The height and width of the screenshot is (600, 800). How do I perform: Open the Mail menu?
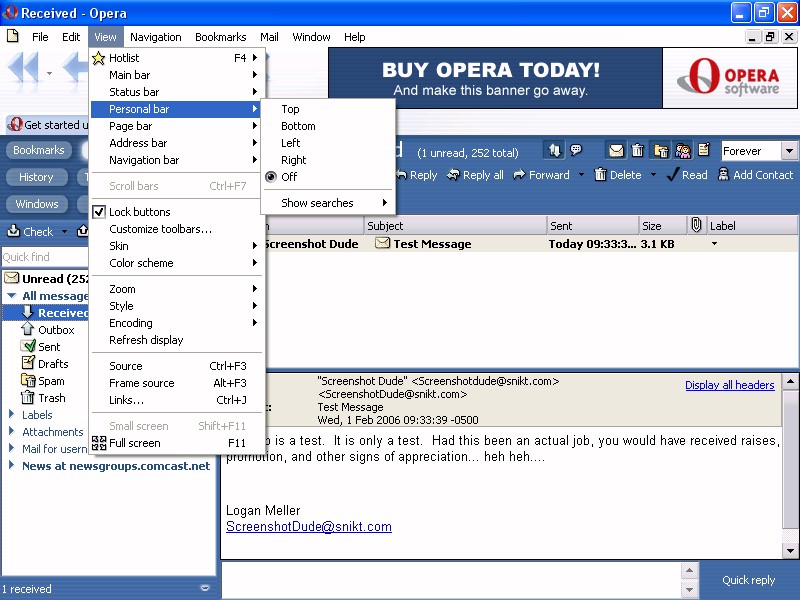pyautogui.click(x=269, y=37)
